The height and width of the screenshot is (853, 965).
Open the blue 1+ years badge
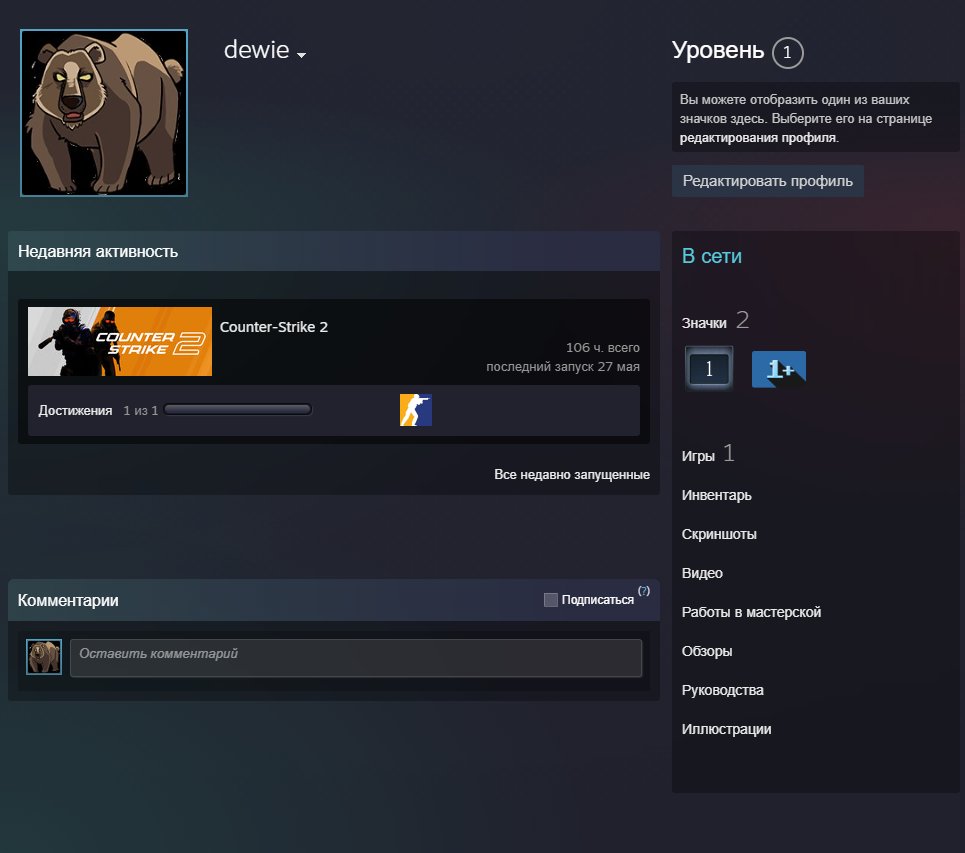[x=779, y=369]
